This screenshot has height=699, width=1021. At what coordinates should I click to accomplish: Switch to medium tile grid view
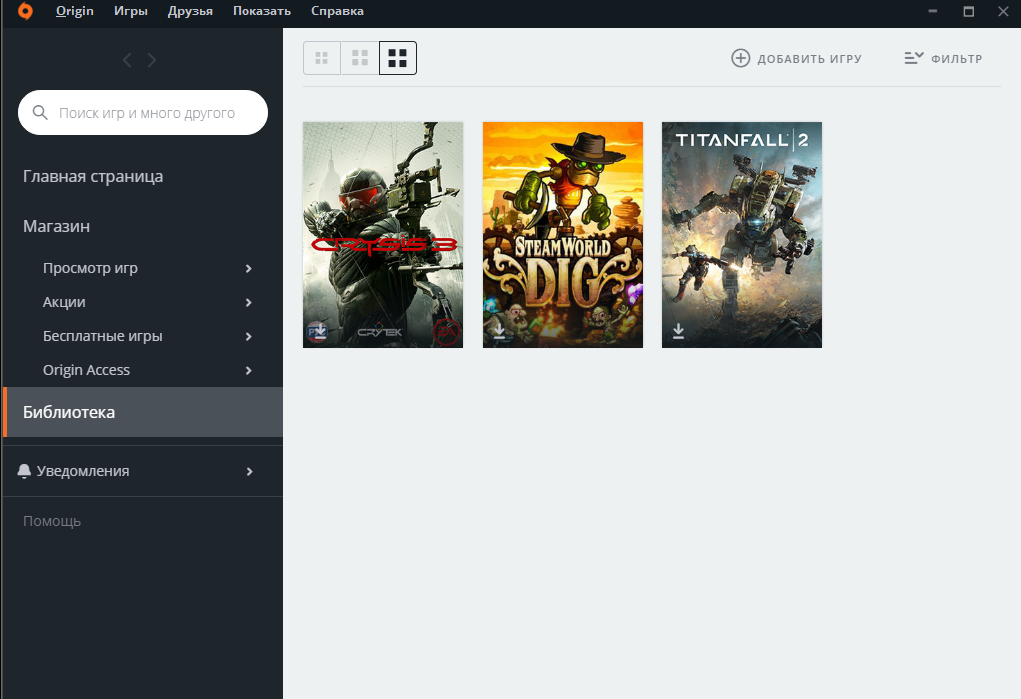360,58
